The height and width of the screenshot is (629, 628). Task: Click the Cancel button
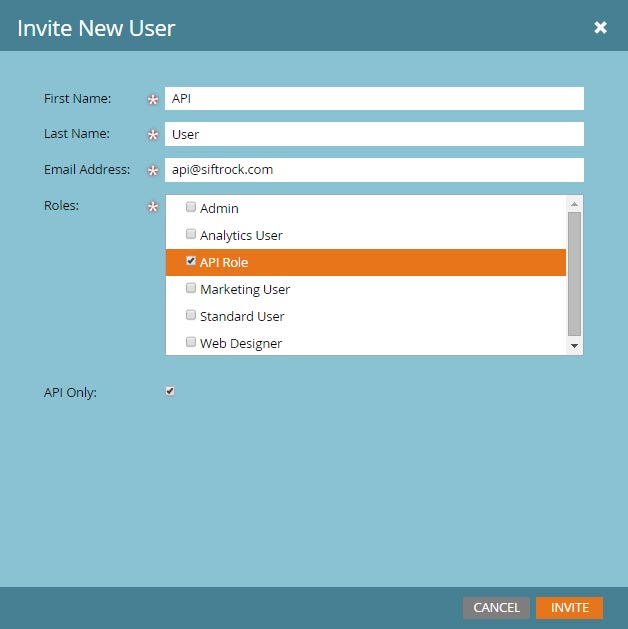496,608
